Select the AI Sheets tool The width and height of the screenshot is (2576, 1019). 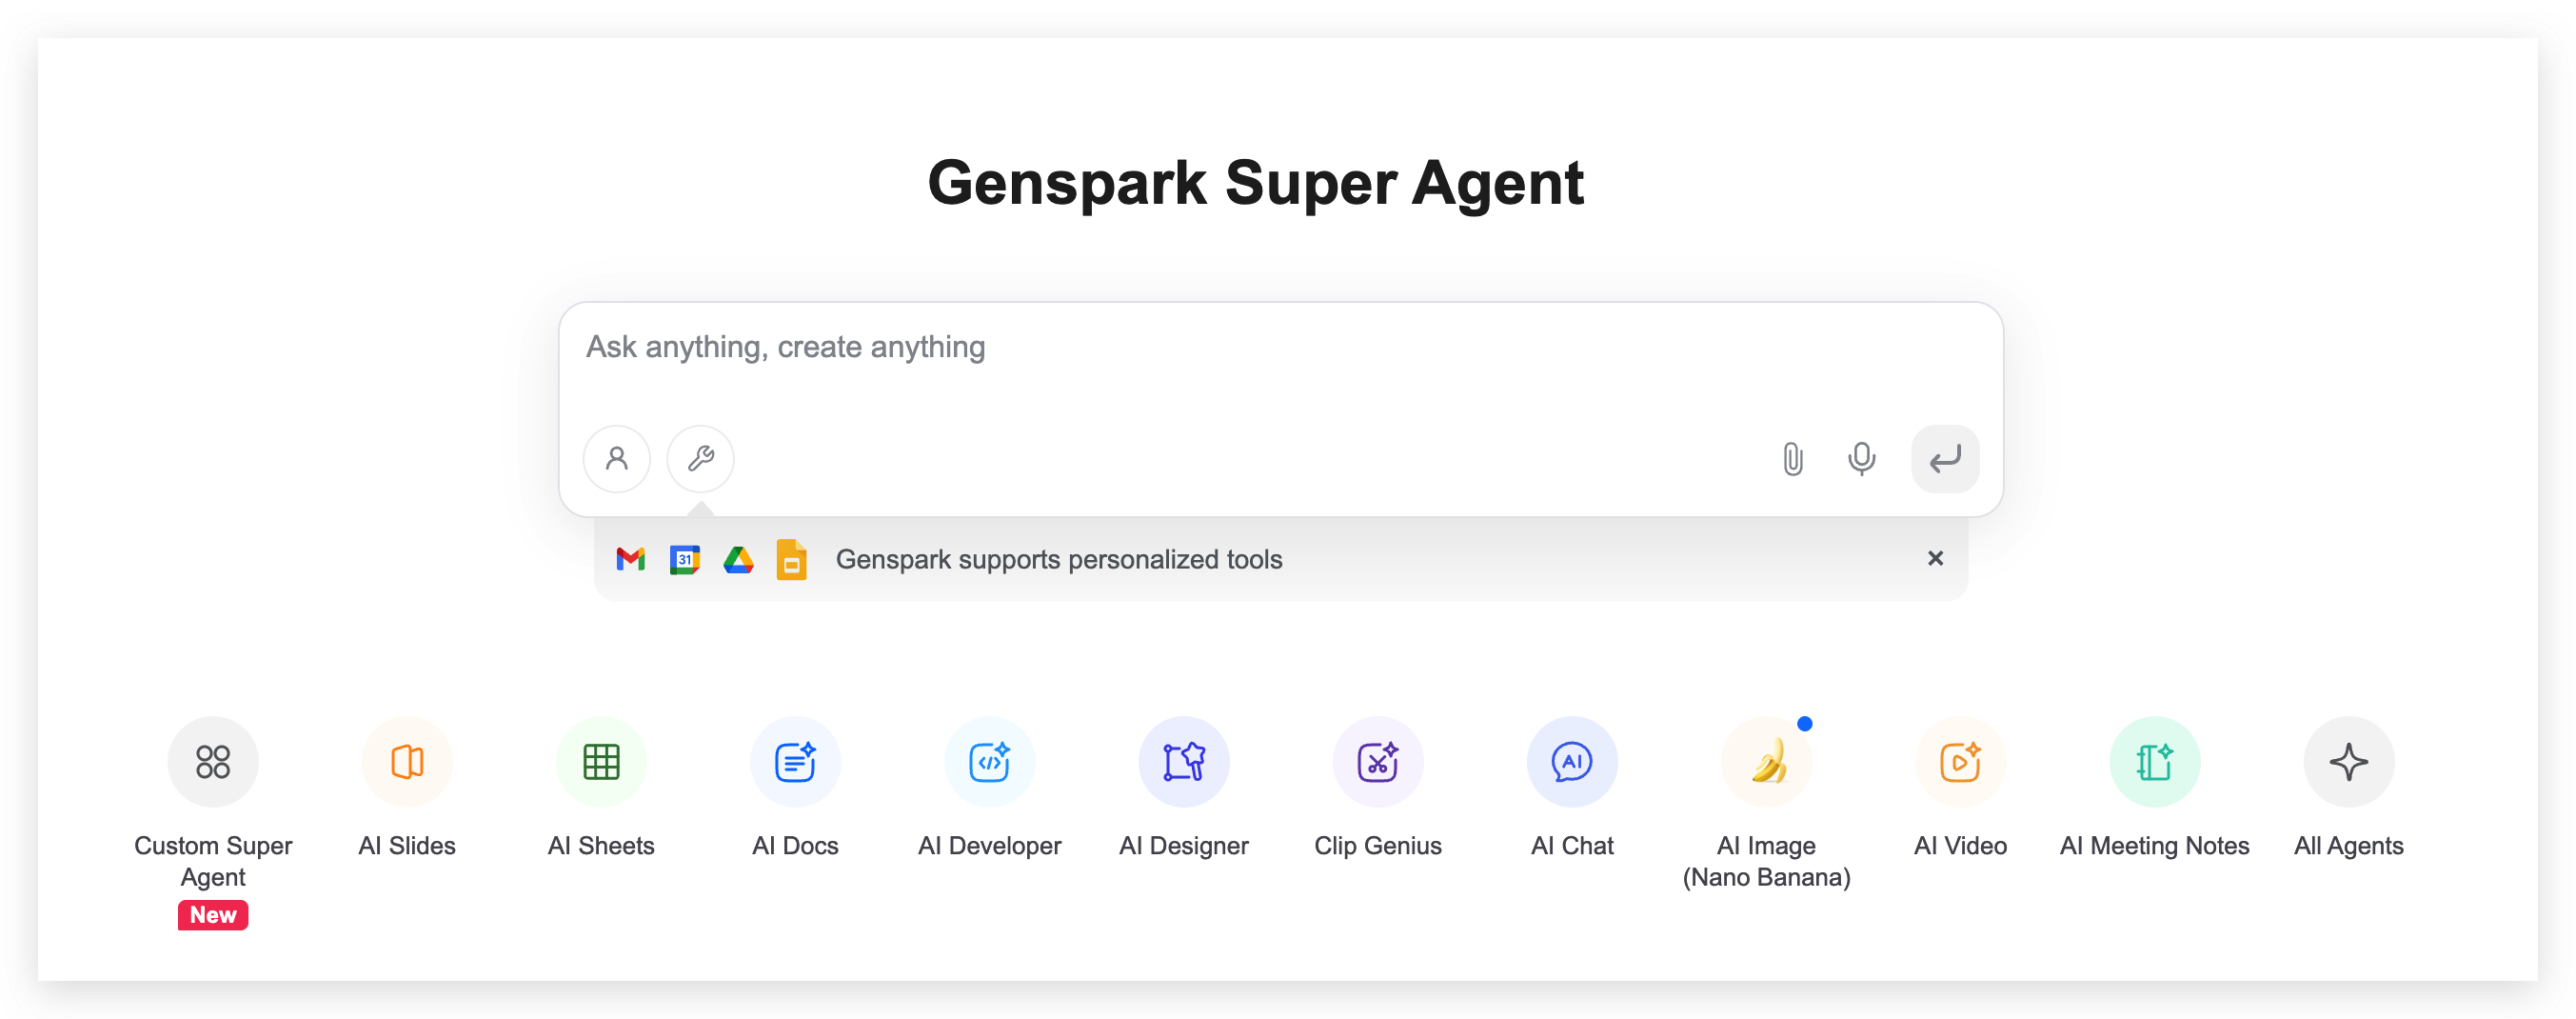click(600, 762)
